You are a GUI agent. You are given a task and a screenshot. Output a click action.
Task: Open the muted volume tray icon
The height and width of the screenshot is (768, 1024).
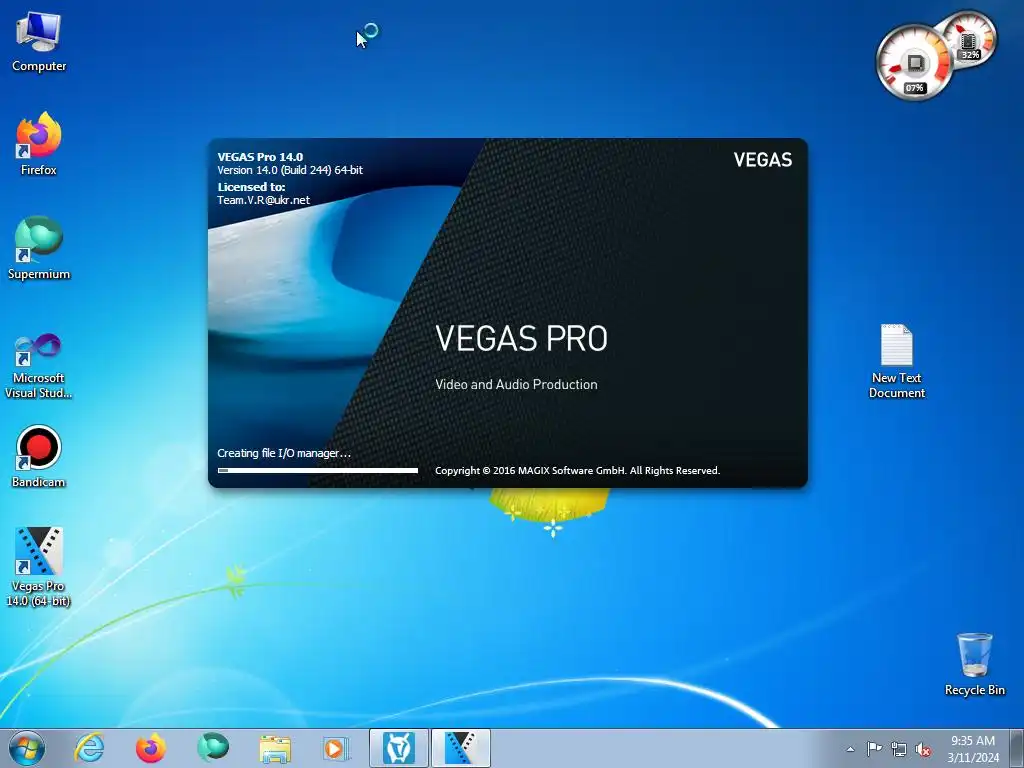coord(923,749)
